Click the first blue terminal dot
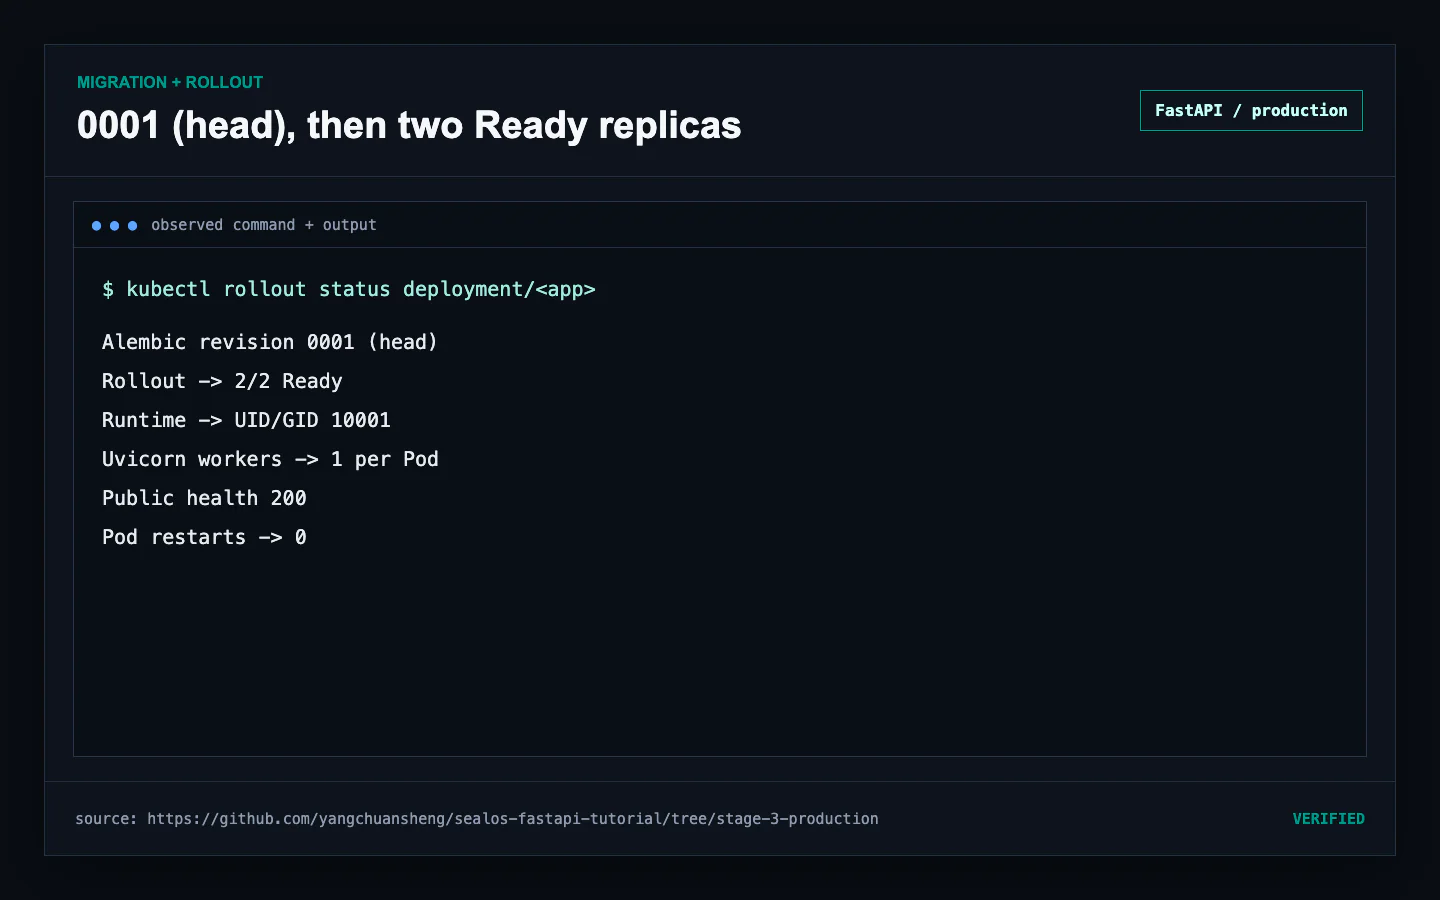Screen dimensions: 1440x900 coord(96,226)
